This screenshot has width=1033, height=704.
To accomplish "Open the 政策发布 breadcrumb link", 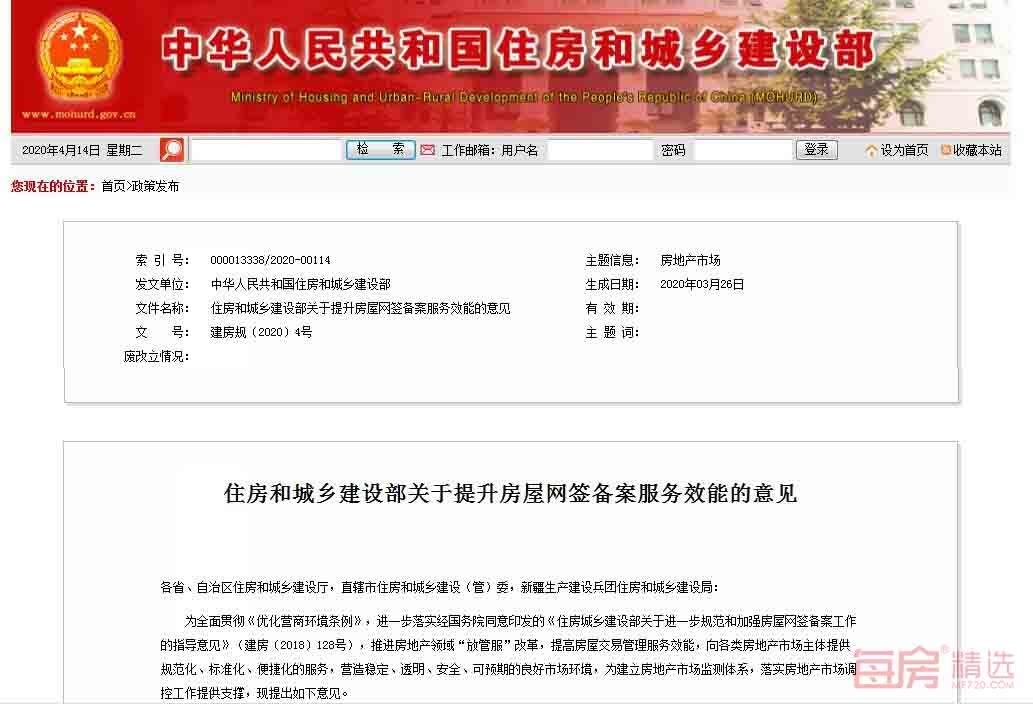I will pos(156,186).
